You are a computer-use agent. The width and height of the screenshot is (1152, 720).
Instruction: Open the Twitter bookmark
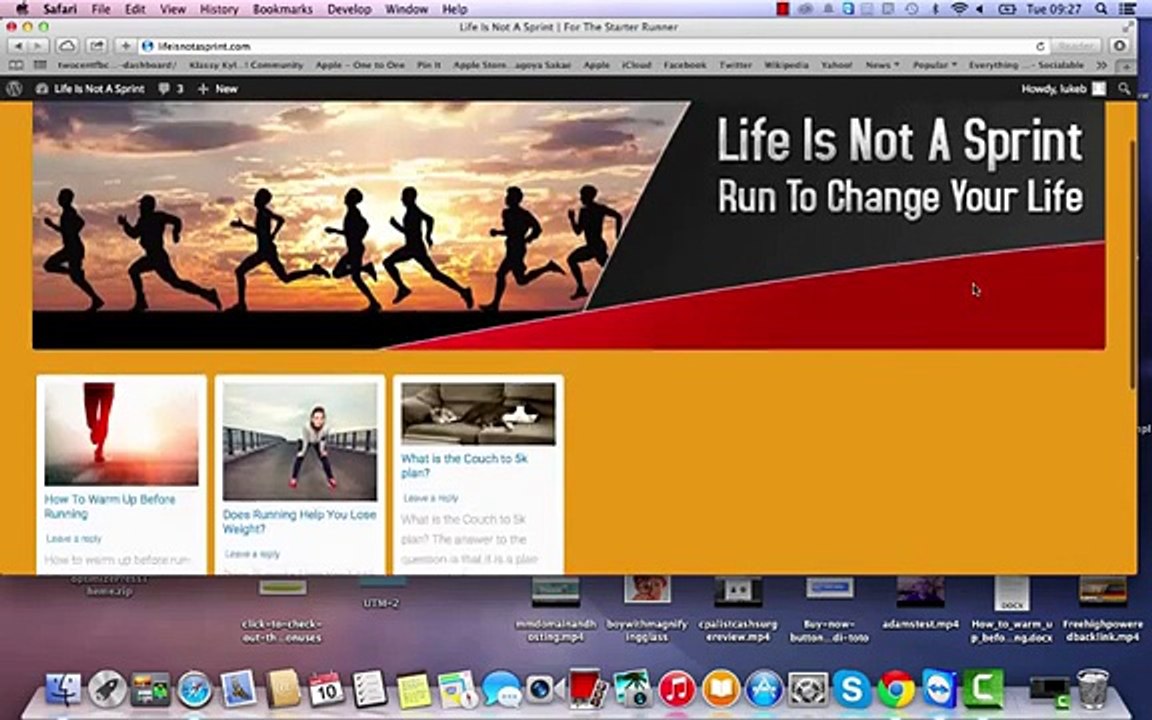click(x=735, y=65)
